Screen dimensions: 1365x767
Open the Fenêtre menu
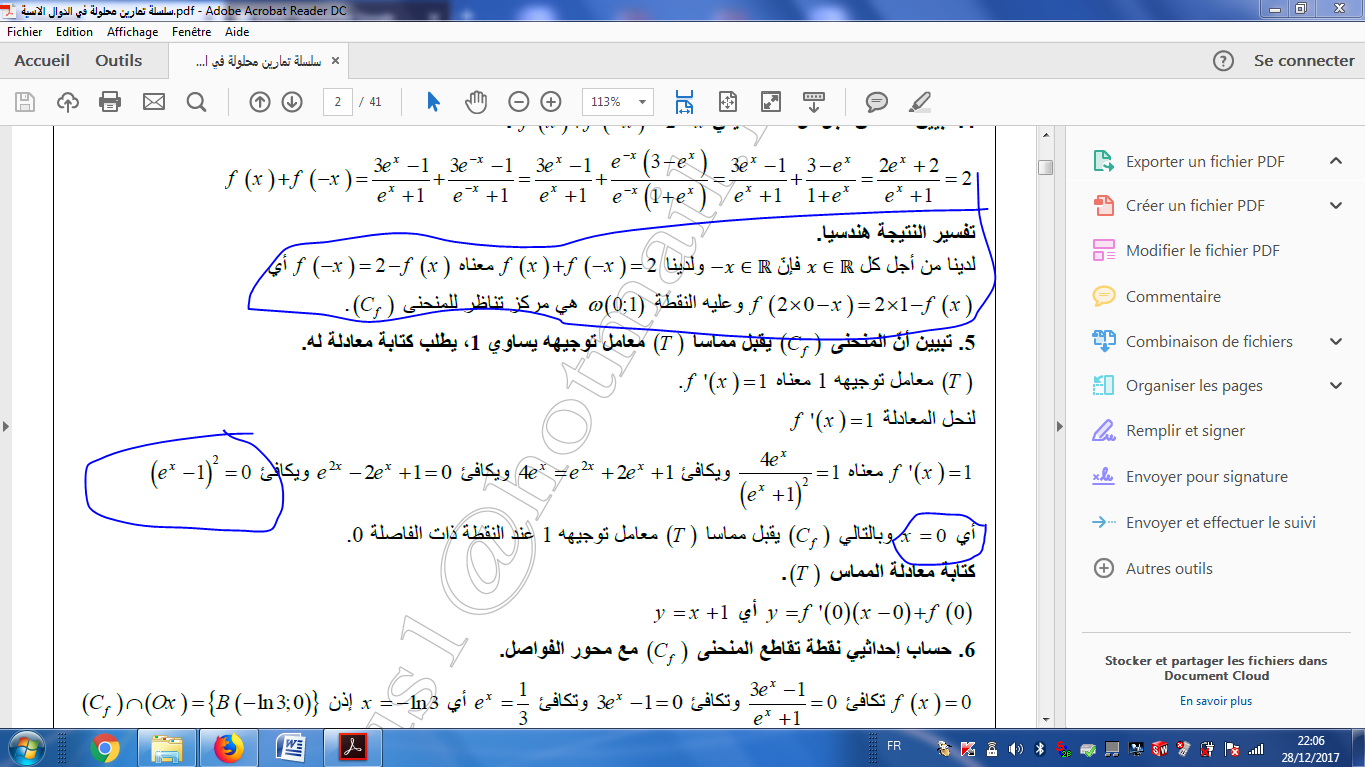(x=192, y=32)
